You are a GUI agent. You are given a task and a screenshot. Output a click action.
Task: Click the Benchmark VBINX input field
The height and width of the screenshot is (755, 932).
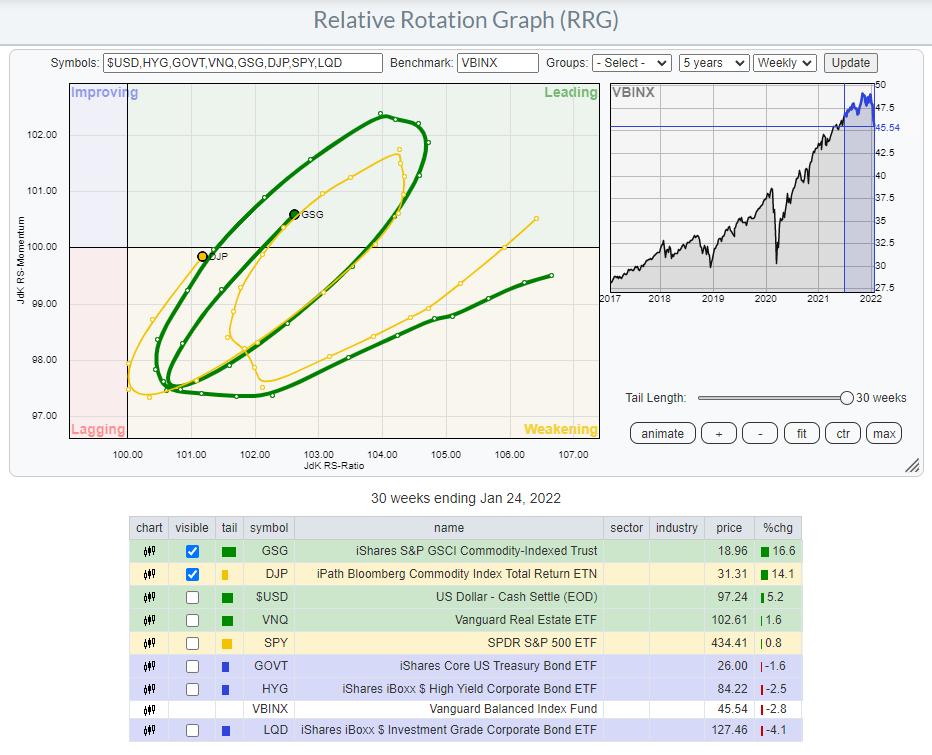coord(498,63)
